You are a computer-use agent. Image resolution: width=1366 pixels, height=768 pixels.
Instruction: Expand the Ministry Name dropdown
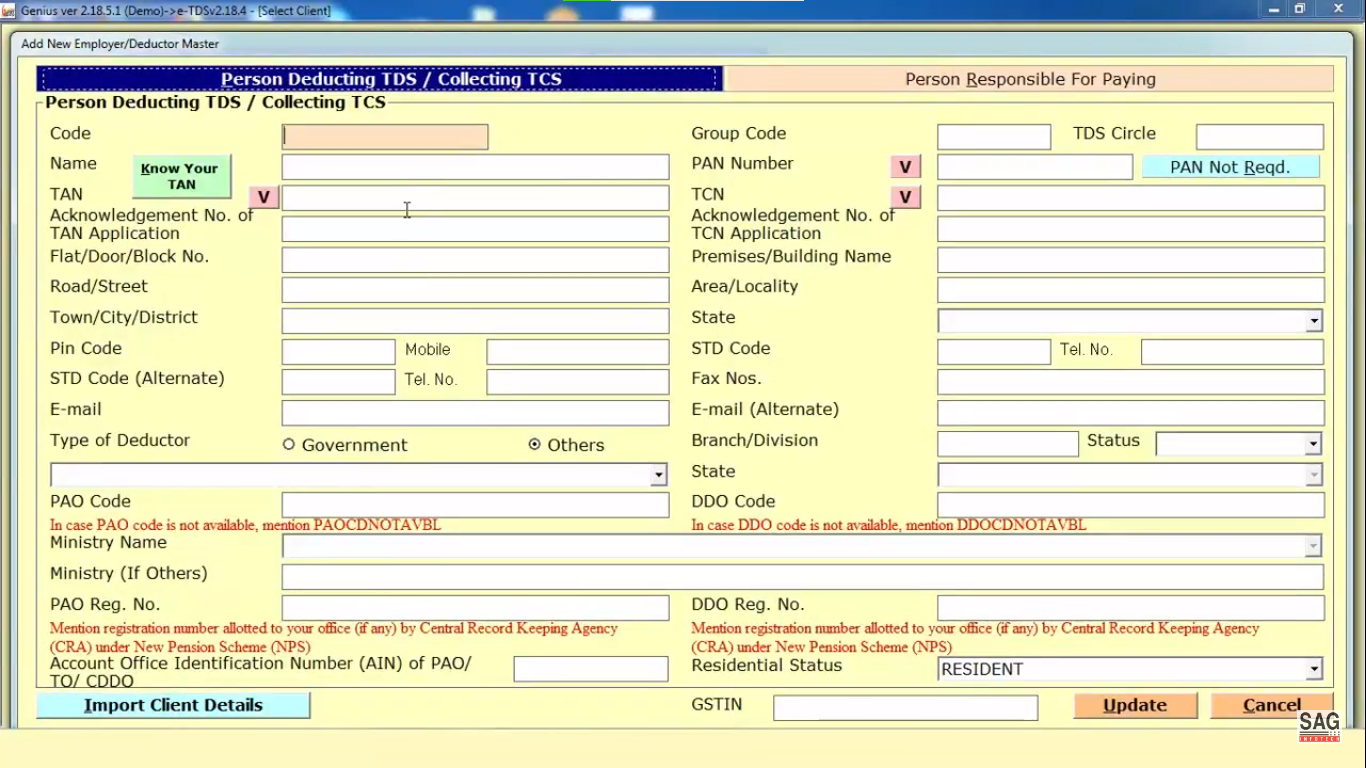pyautogui.click(x=1311, y=546)
